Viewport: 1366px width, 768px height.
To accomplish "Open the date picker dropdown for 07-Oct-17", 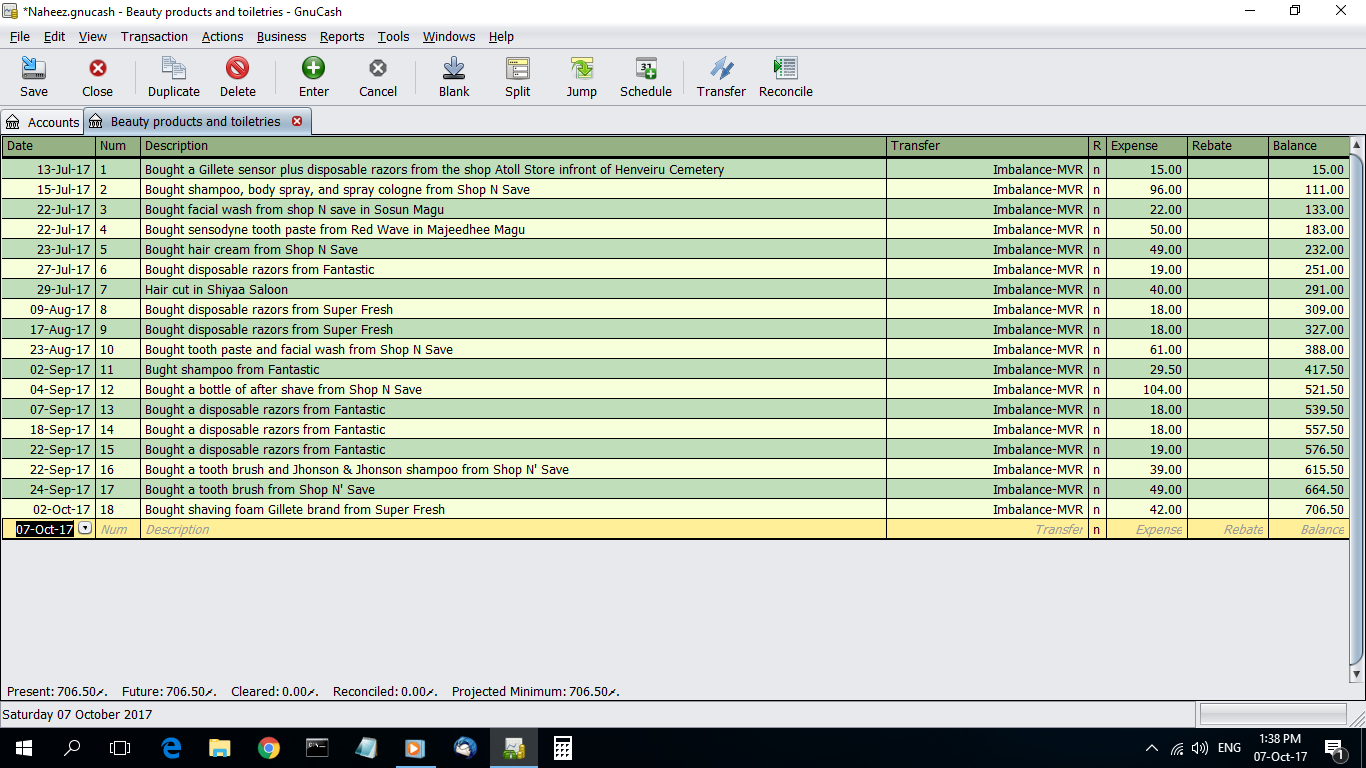I will [85, 528].
